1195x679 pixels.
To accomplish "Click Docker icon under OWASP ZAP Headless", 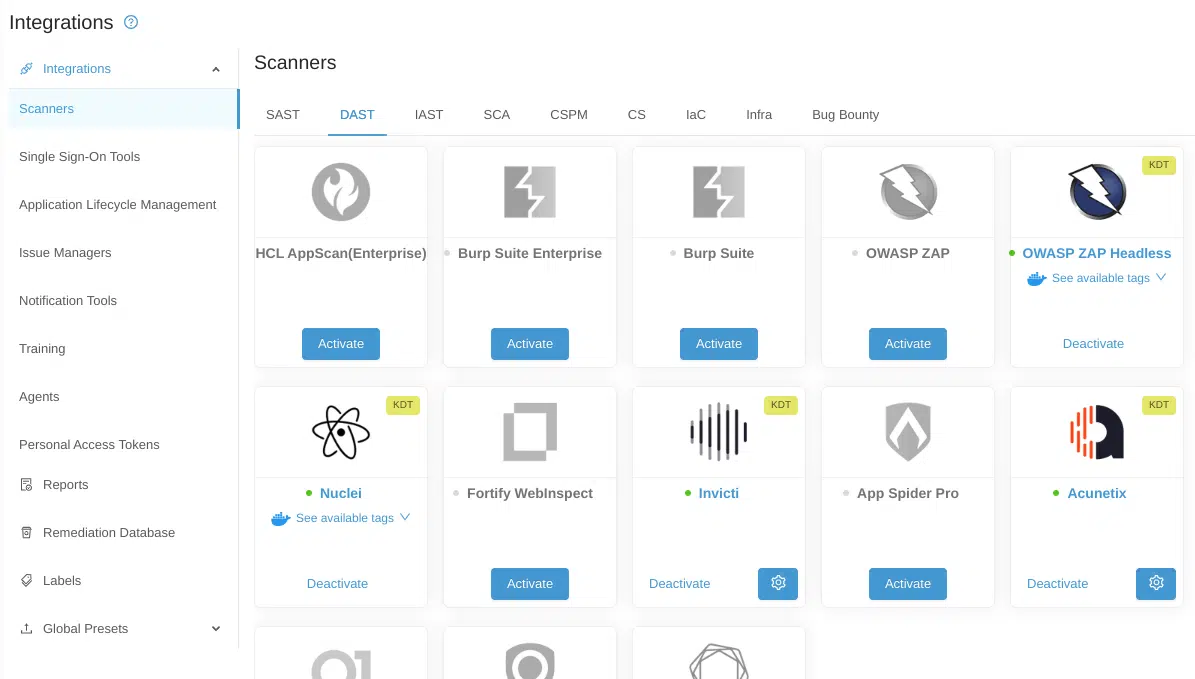I will [x=1036, y=279].
